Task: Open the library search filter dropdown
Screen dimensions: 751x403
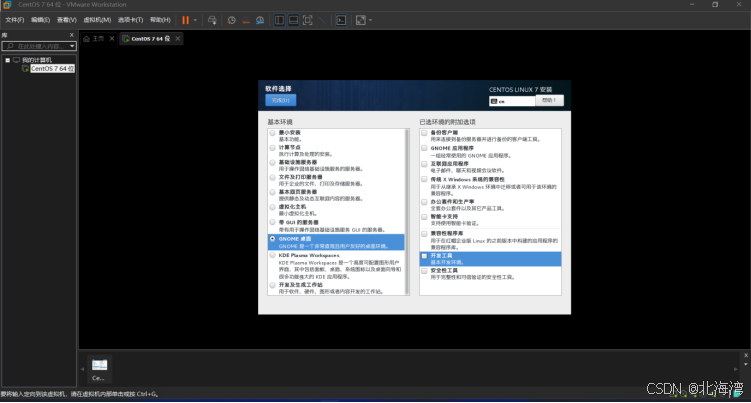Action: tap(72, 46)
